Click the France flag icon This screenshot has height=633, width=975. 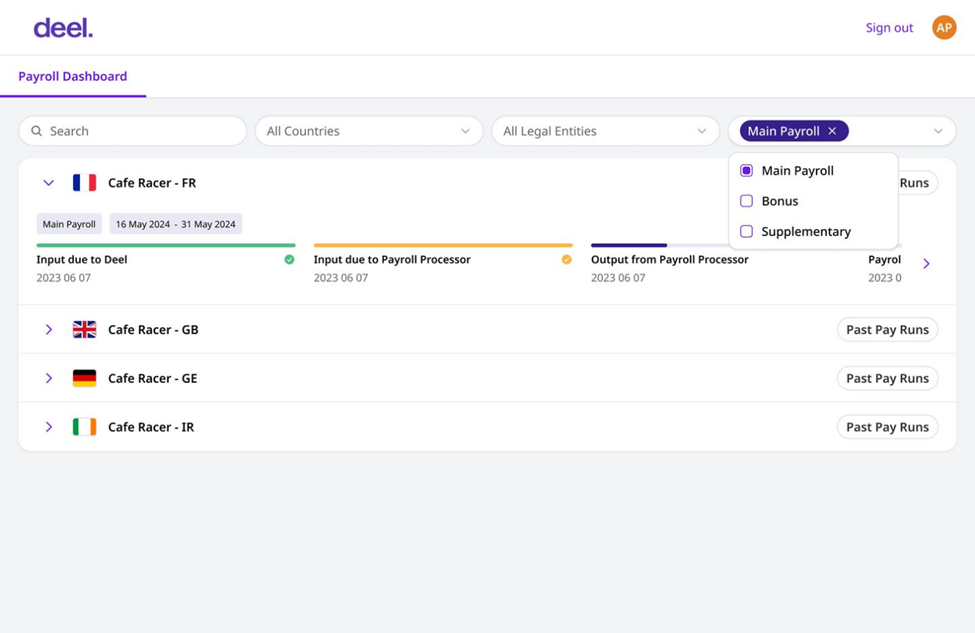tap(85, 183)
